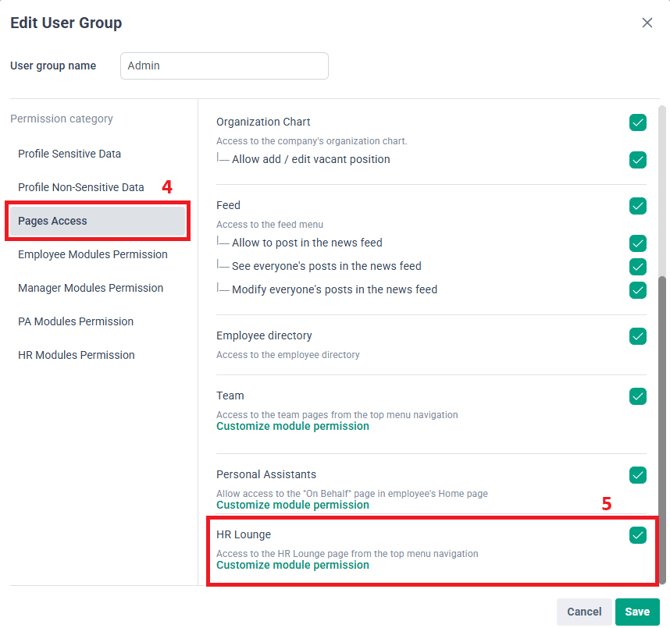Close the Edit User Group dialog
This screenshot has height=628, width=670.
646,23
